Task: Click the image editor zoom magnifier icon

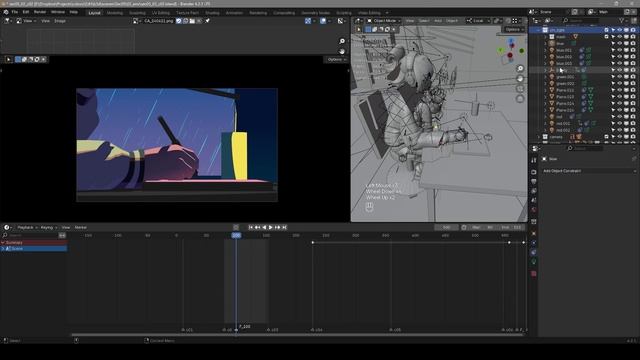Action: [342, 41]
